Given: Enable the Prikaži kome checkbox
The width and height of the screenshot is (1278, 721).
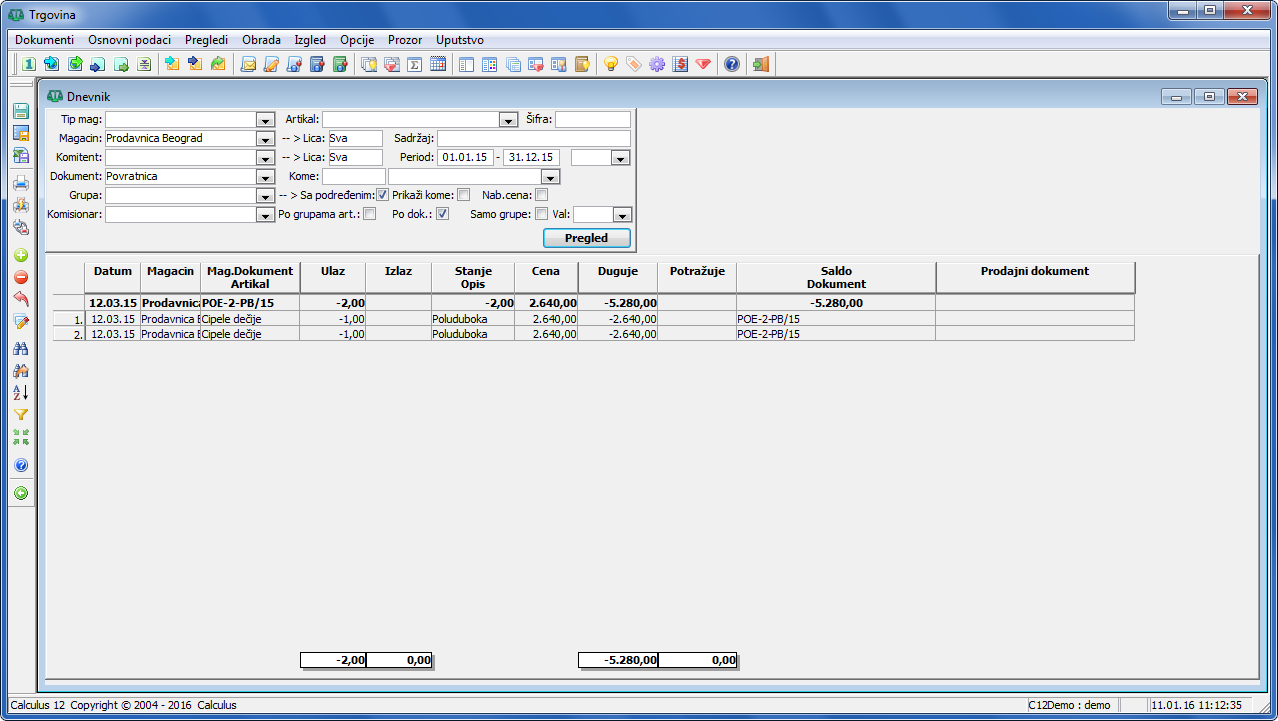Looking at the screenshot, I should (x=463, y=195).
